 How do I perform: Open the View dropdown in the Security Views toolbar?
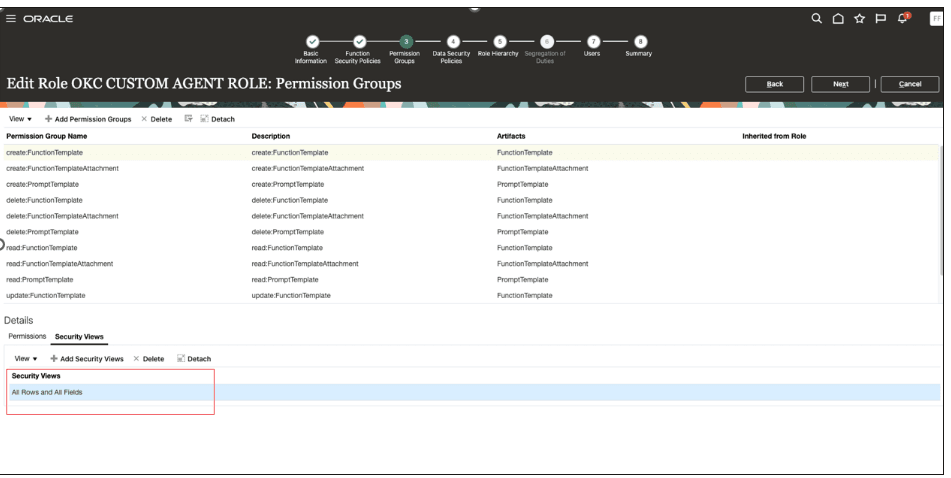[x=25, y=358]
